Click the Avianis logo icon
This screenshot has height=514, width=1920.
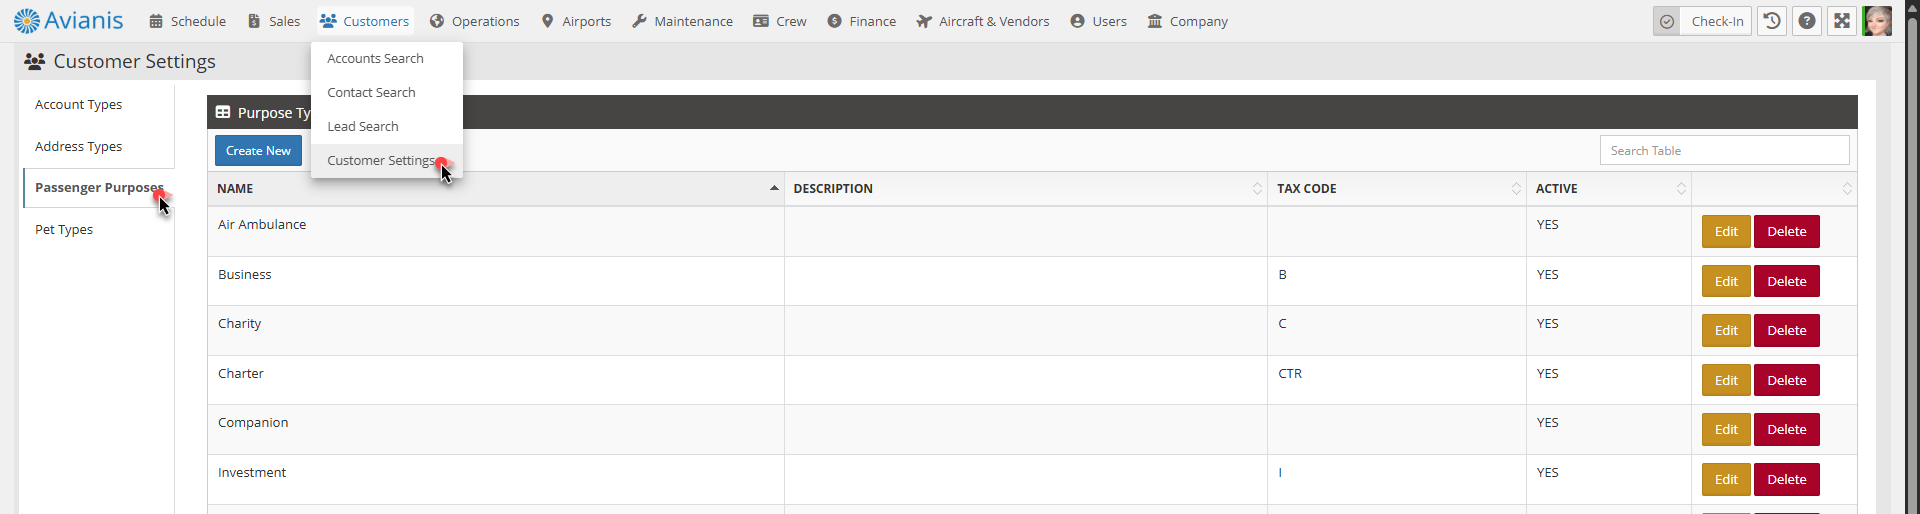pos(27,21)
